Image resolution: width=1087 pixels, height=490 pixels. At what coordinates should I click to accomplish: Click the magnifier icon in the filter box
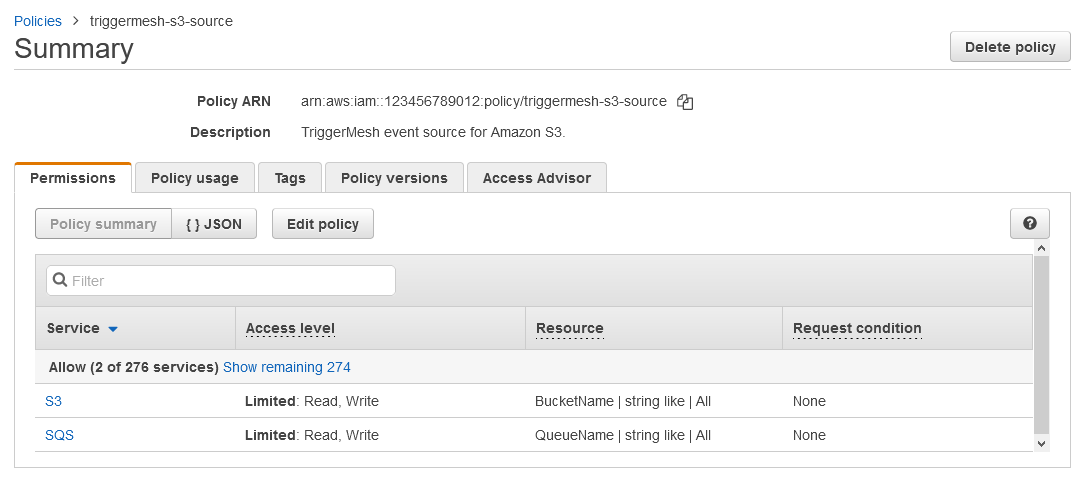tap(60, 280)
